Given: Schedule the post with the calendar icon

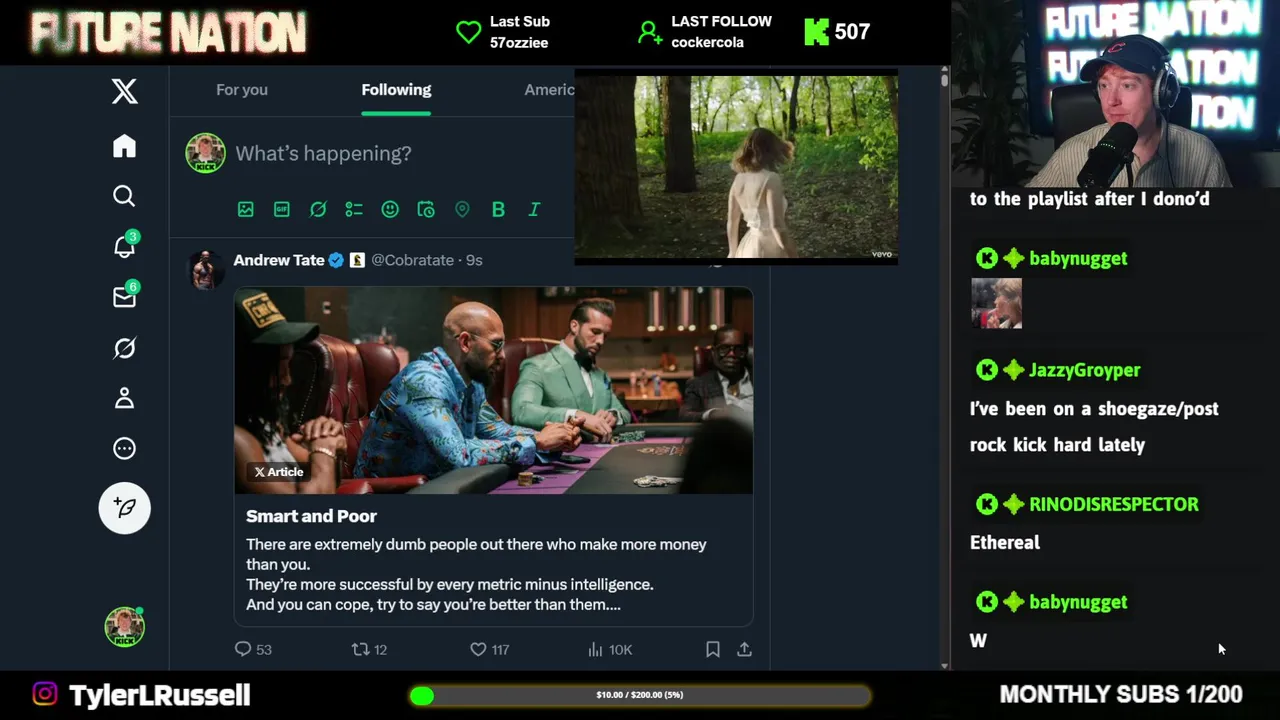Looking at the screenshot, I should (426, 209).
